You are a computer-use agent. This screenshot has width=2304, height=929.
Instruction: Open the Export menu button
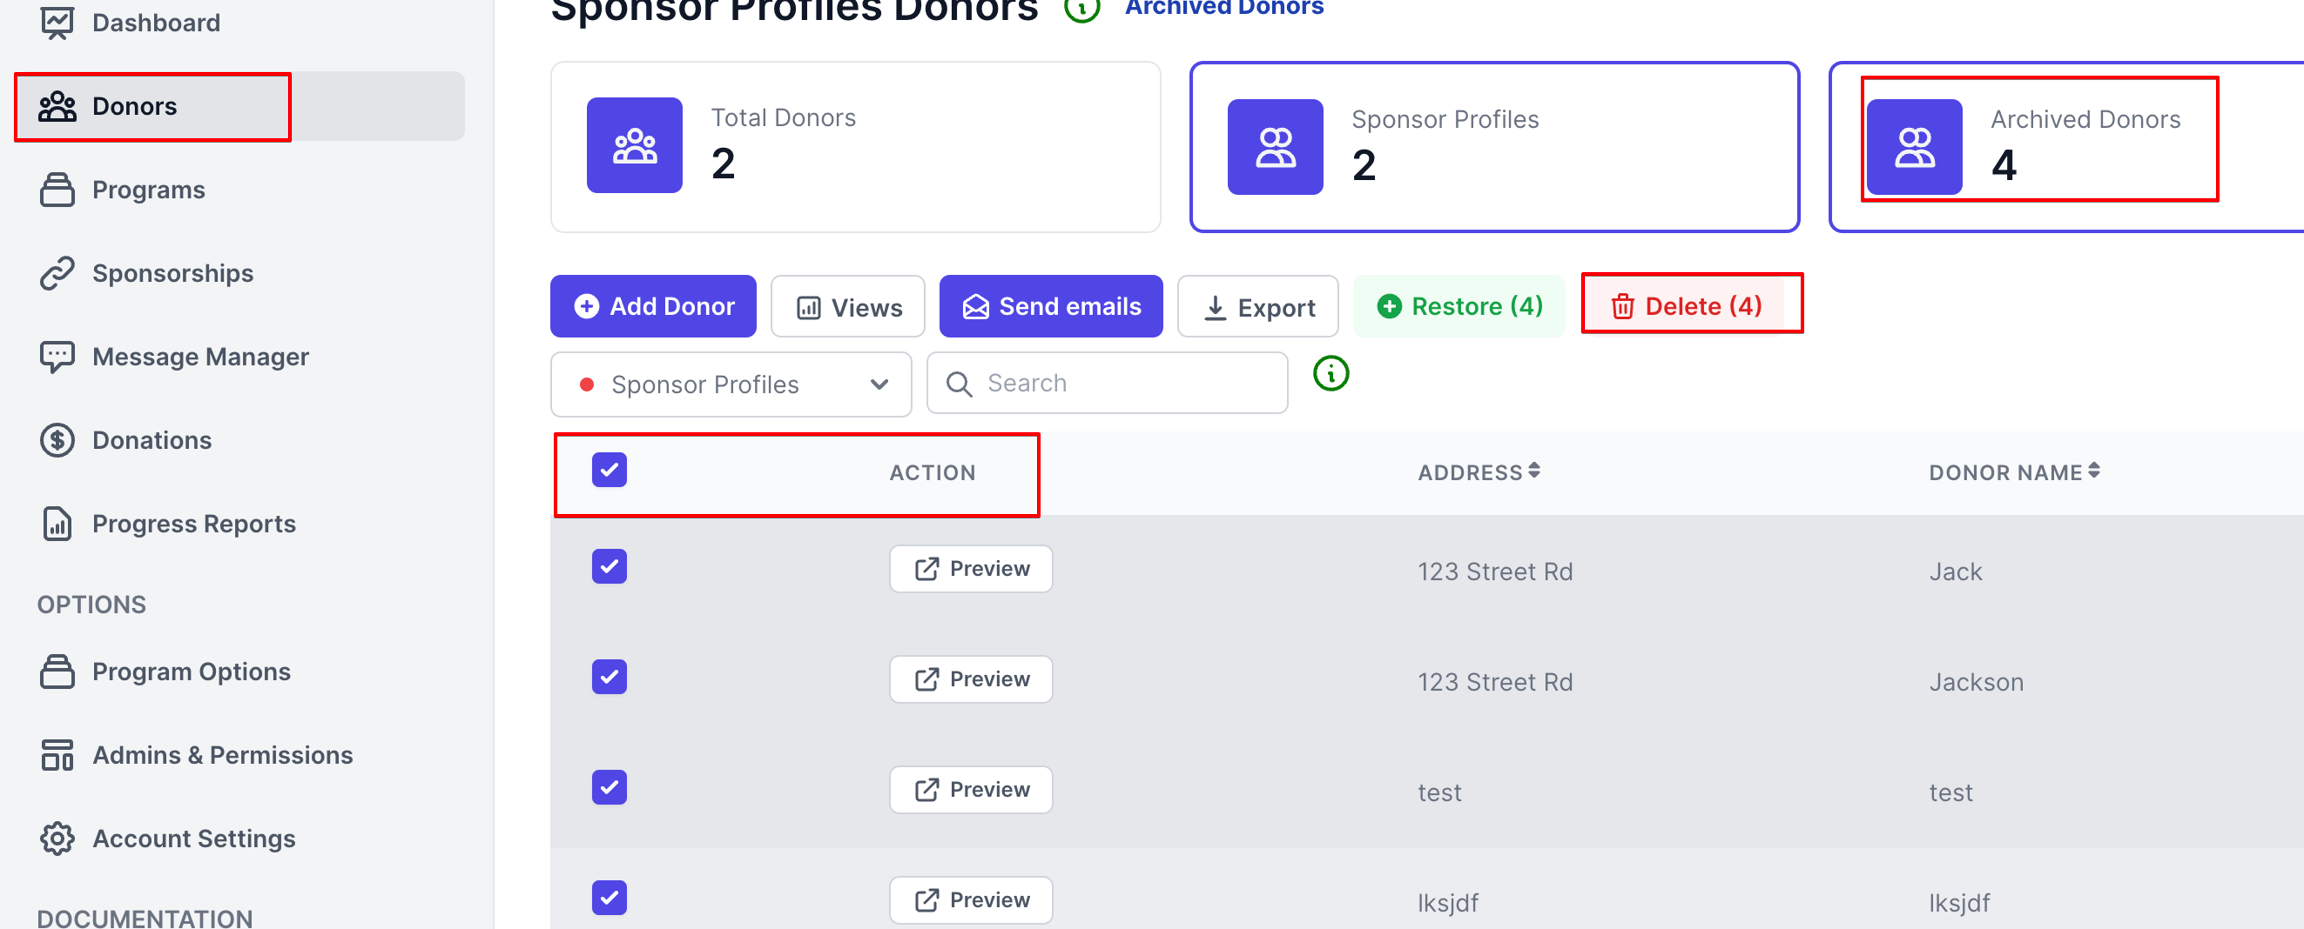point(1257,307)
